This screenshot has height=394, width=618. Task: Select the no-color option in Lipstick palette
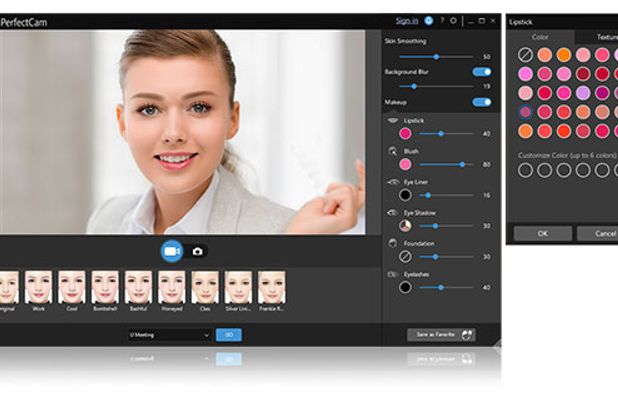(525, 55)
